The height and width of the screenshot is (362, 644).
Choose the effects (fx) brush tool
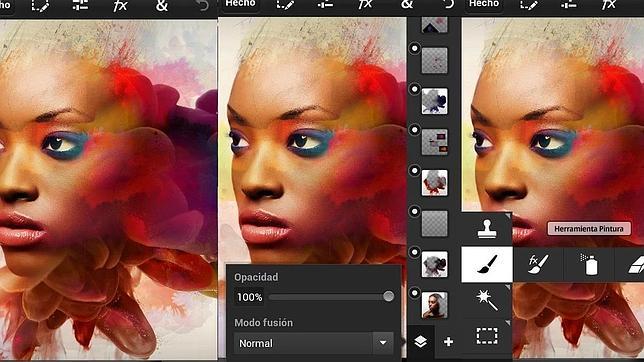(538, 264)
